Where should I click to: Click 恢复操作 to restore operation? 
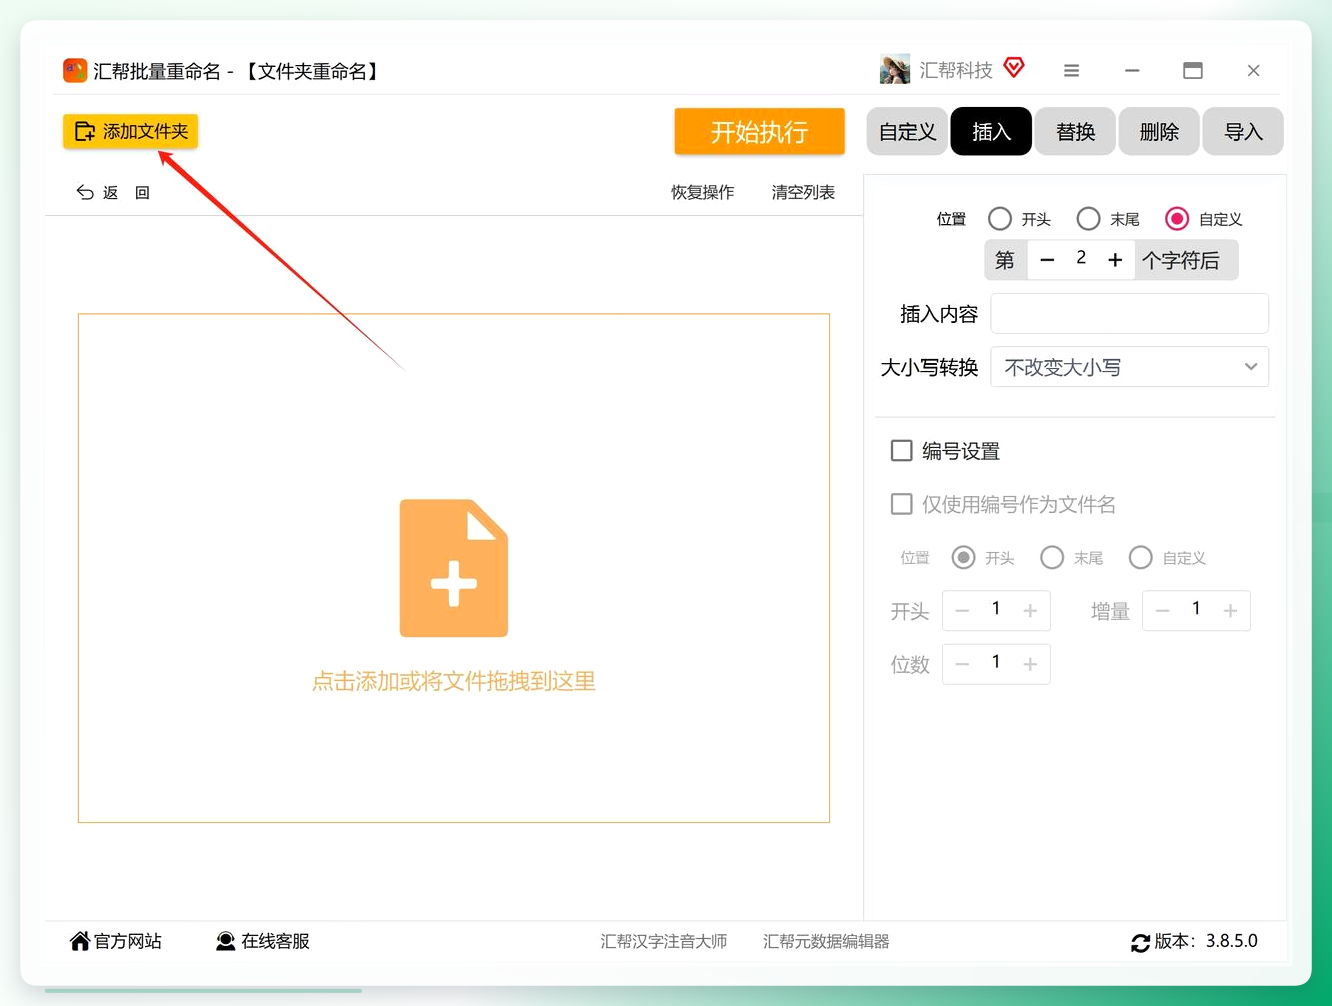coord(702,192)
